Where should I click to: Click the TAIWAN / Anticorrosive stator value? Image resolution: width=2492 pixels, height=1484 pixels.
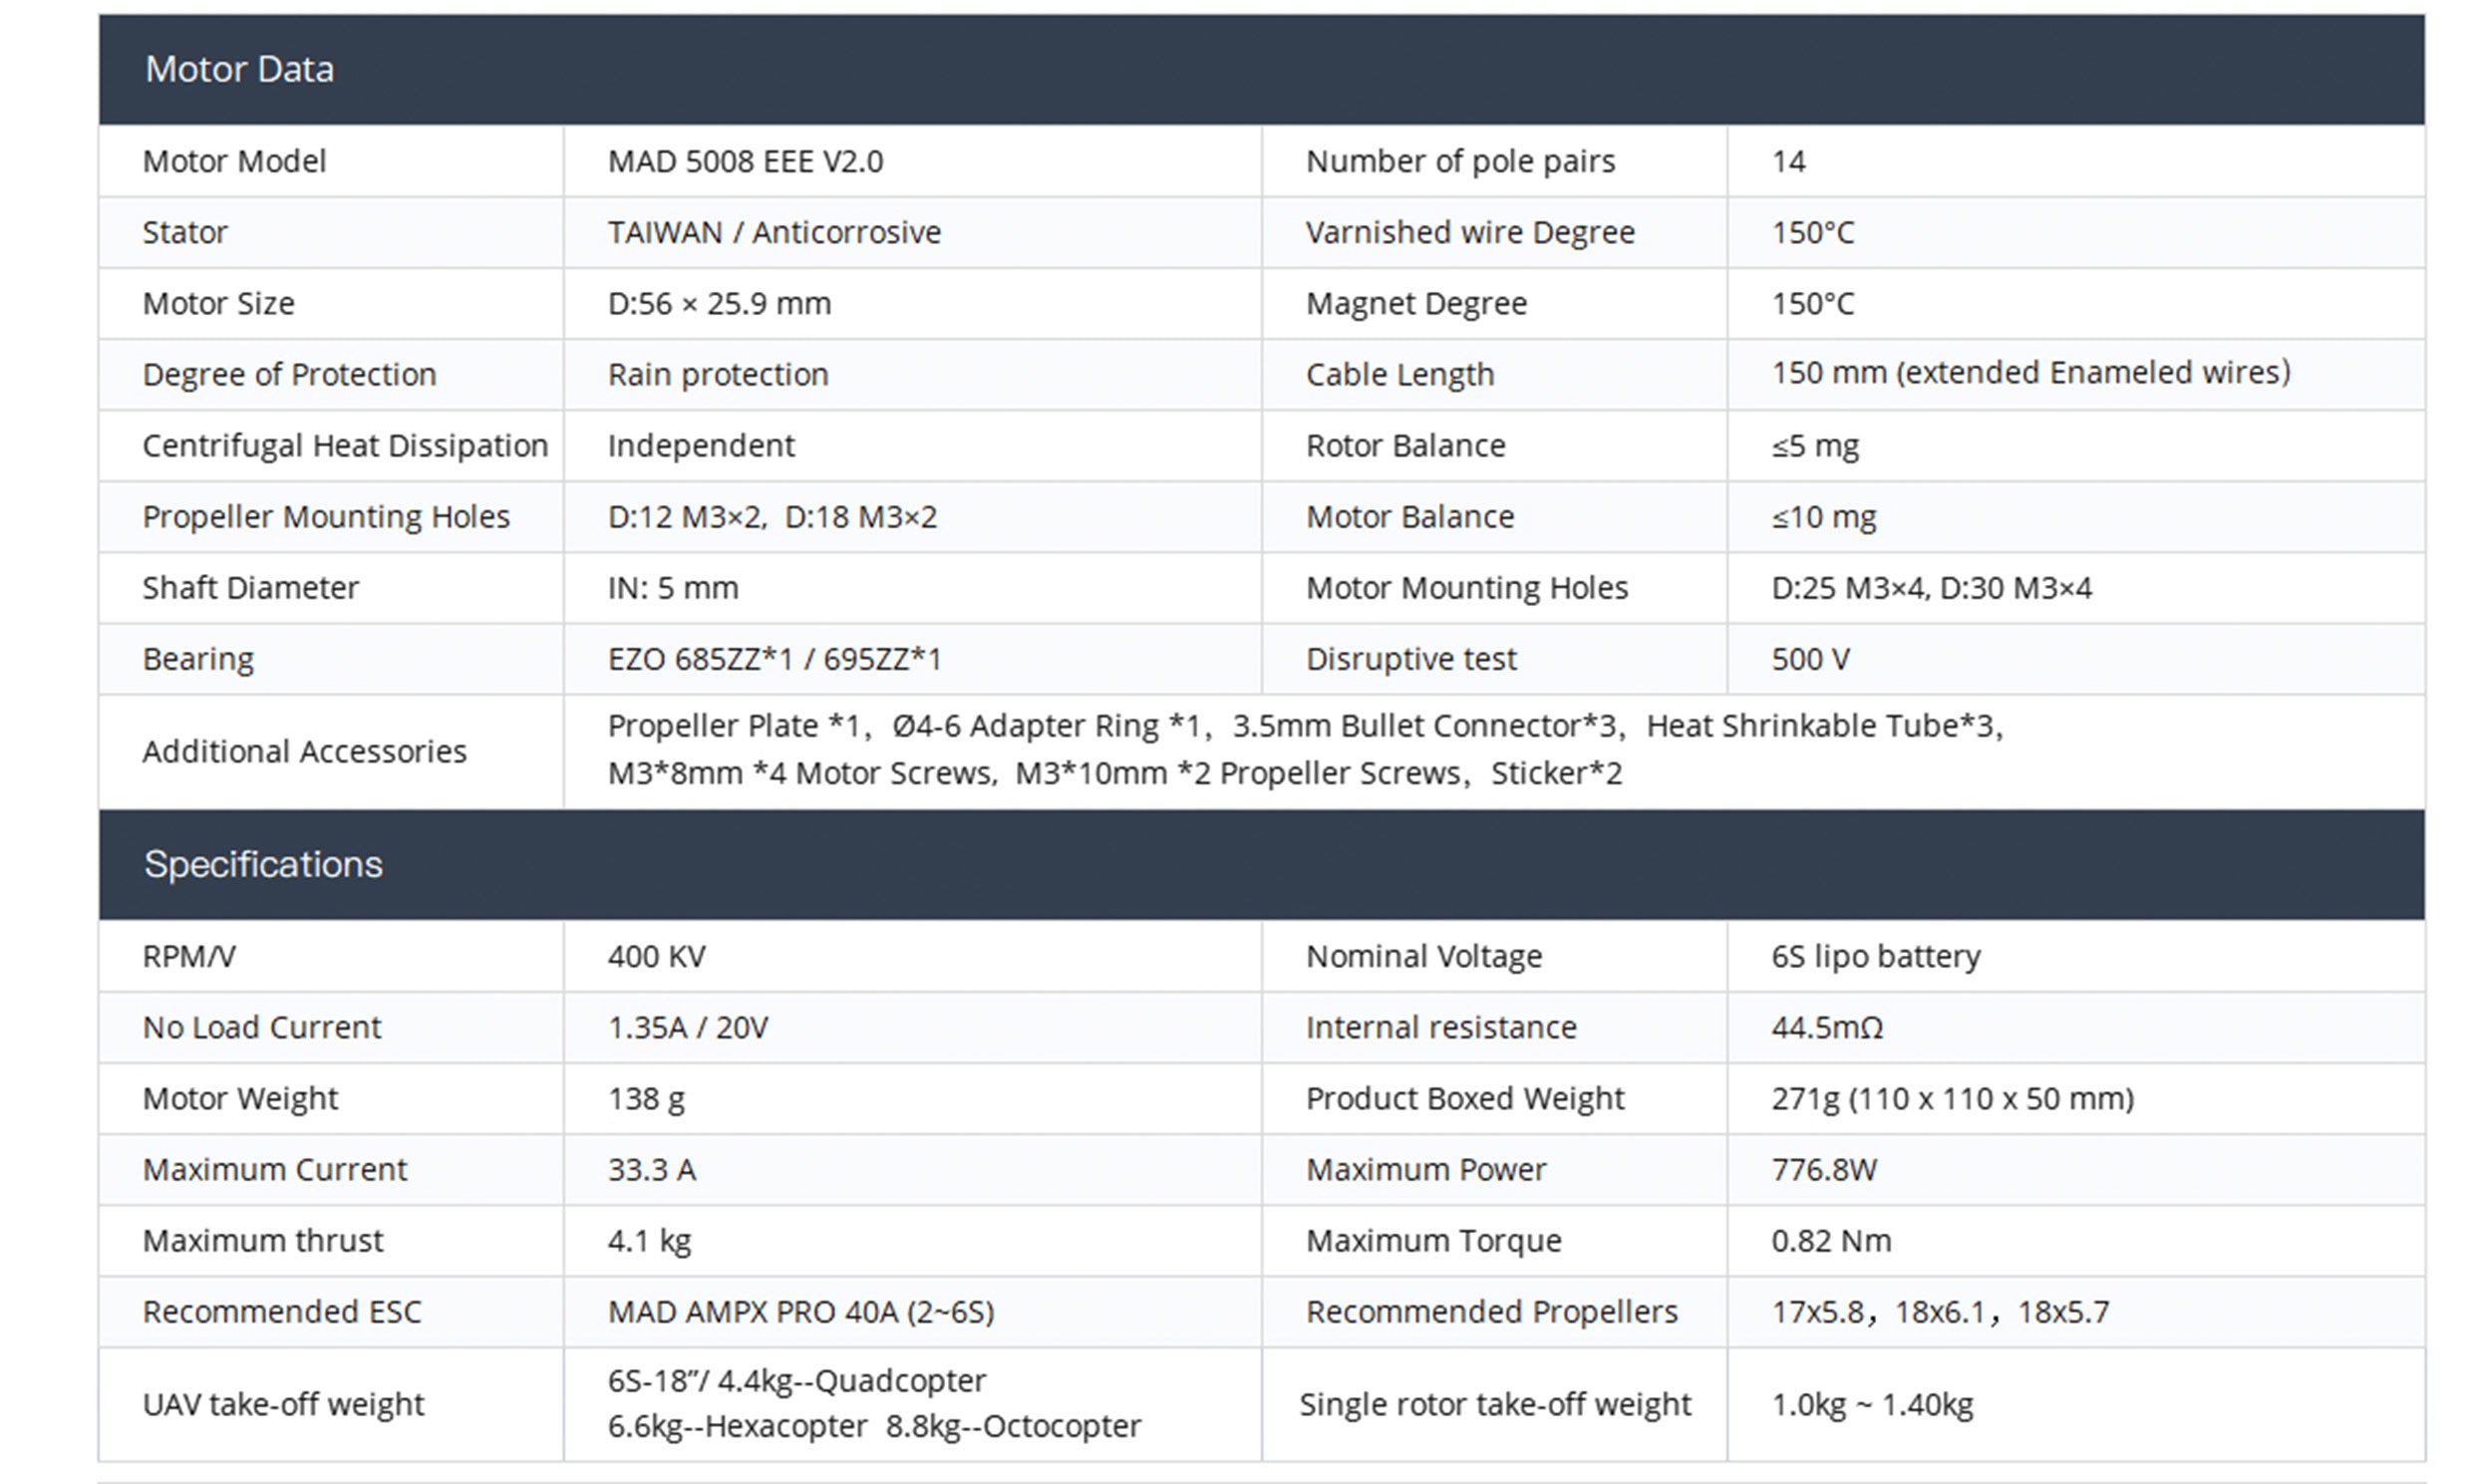click(774, 232)
